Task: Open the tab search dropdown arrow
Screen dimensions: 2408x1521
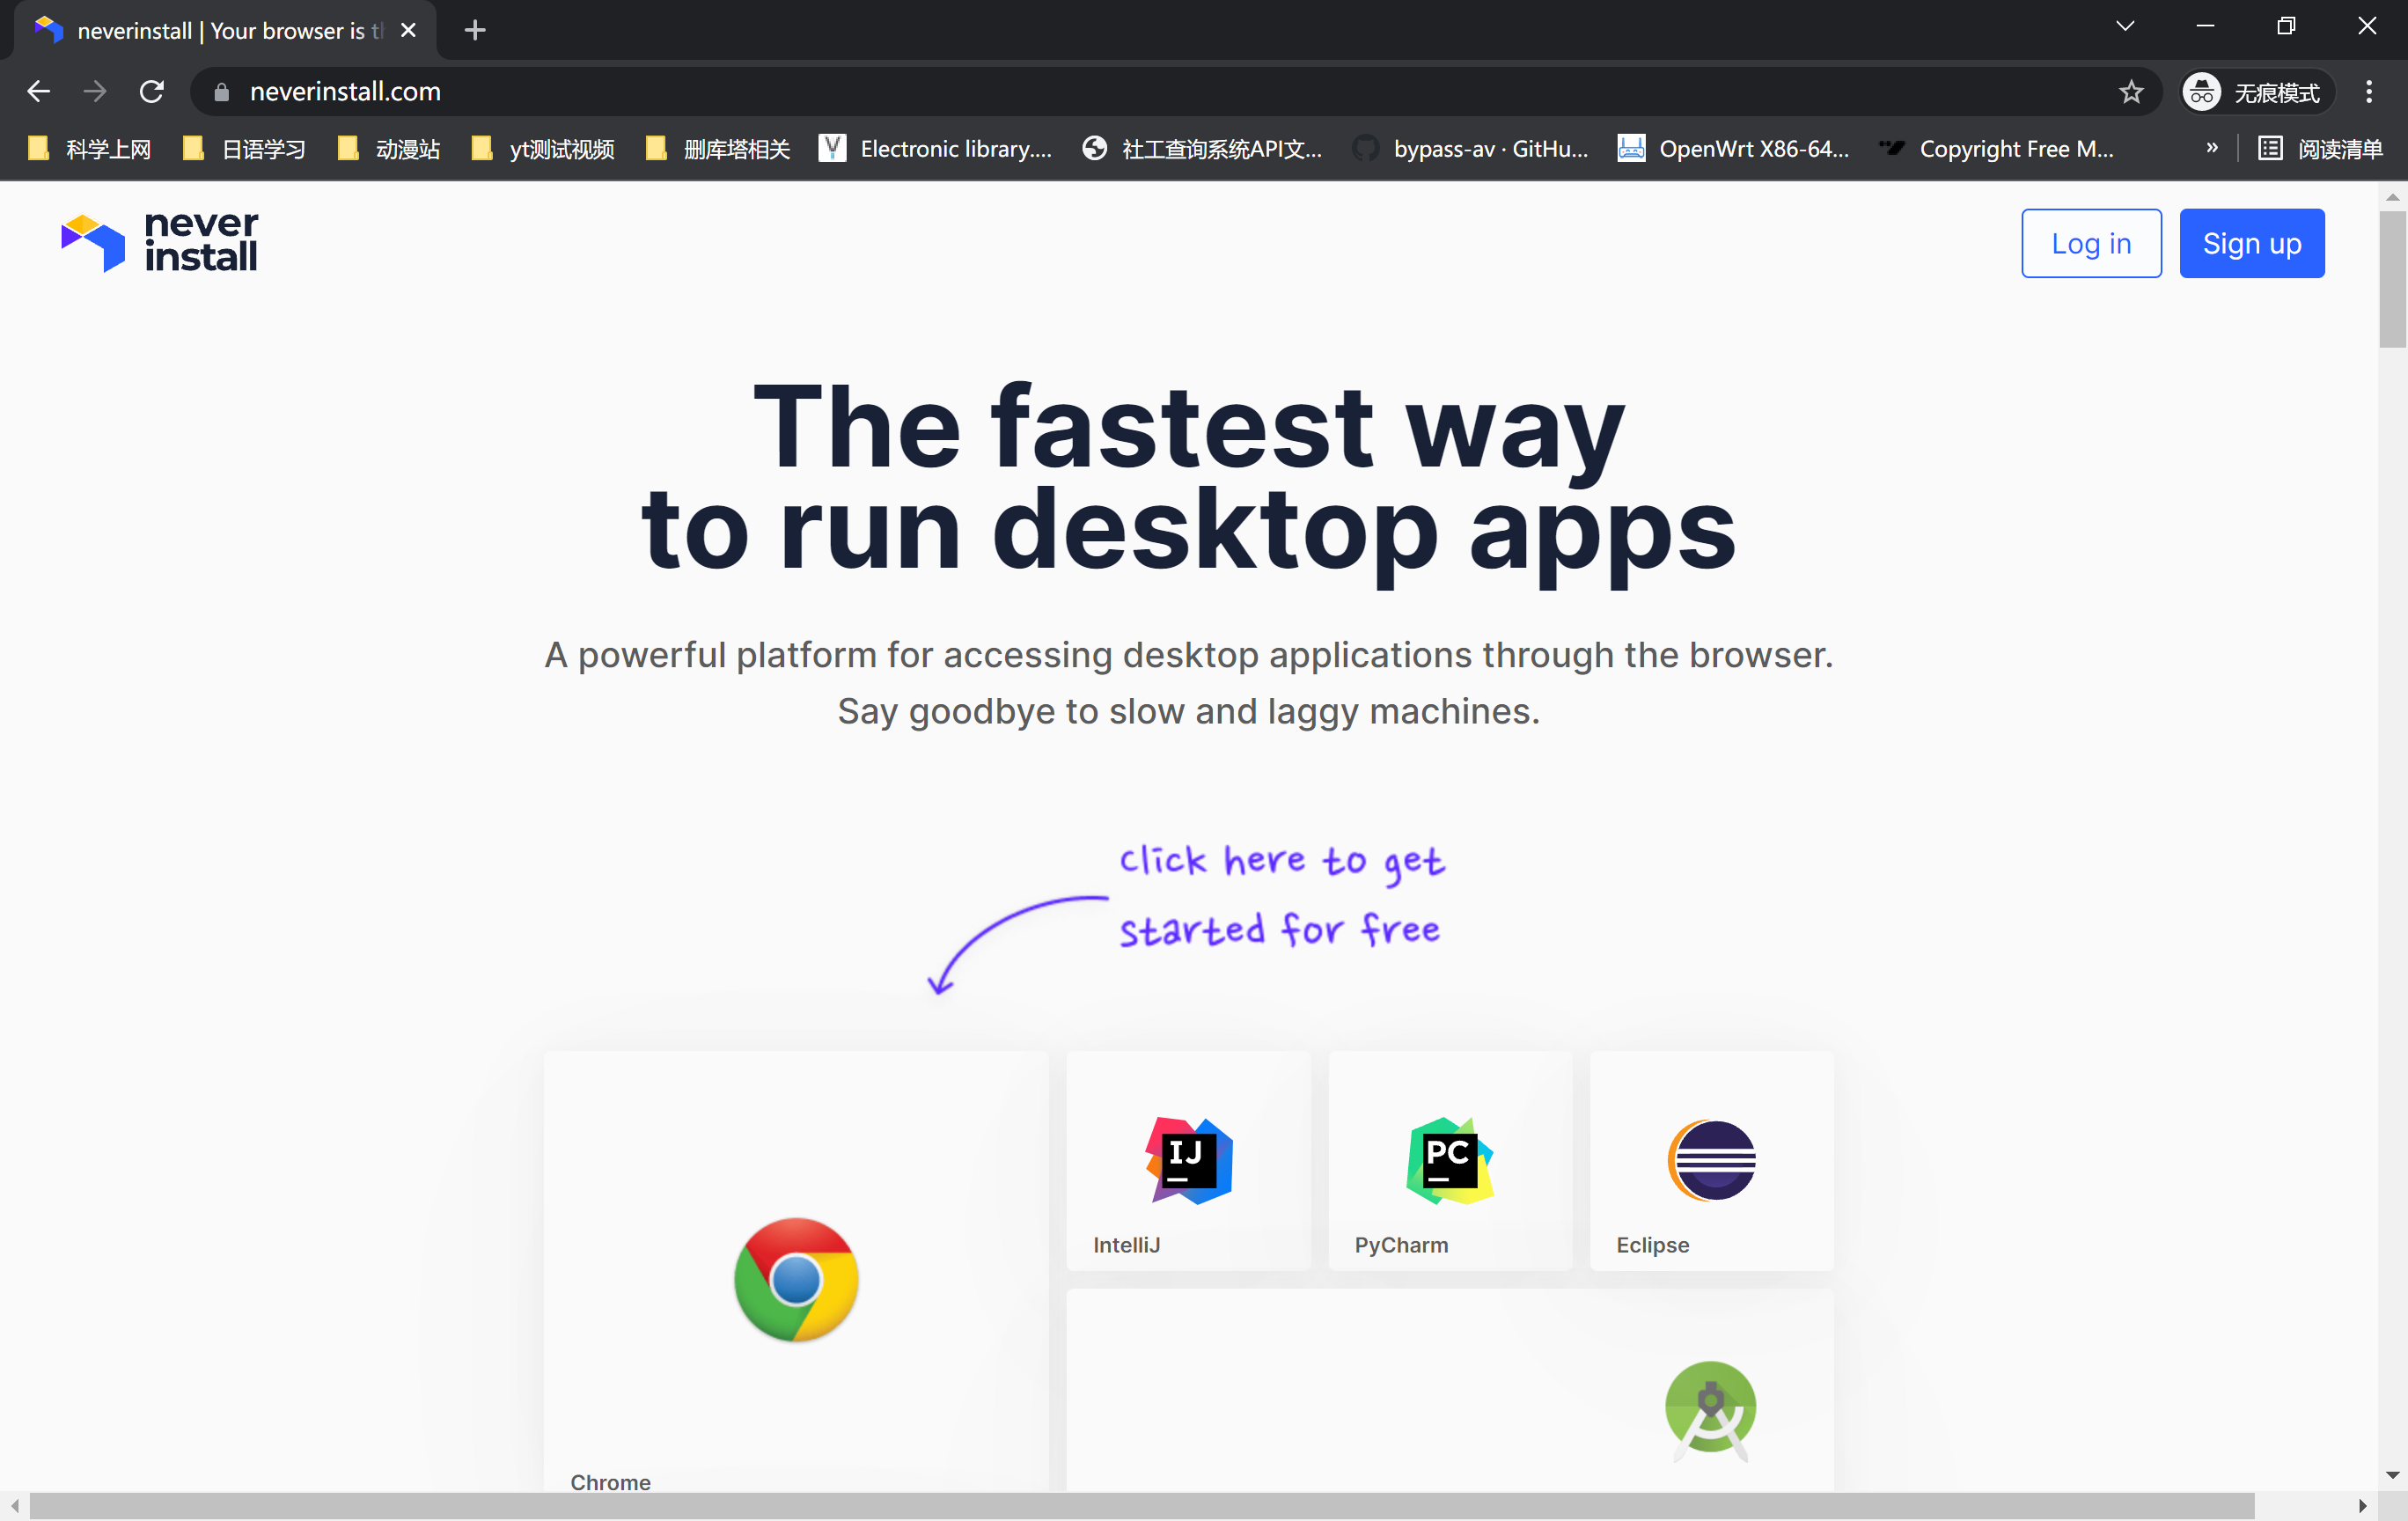Action: (x=2125, y=28)
